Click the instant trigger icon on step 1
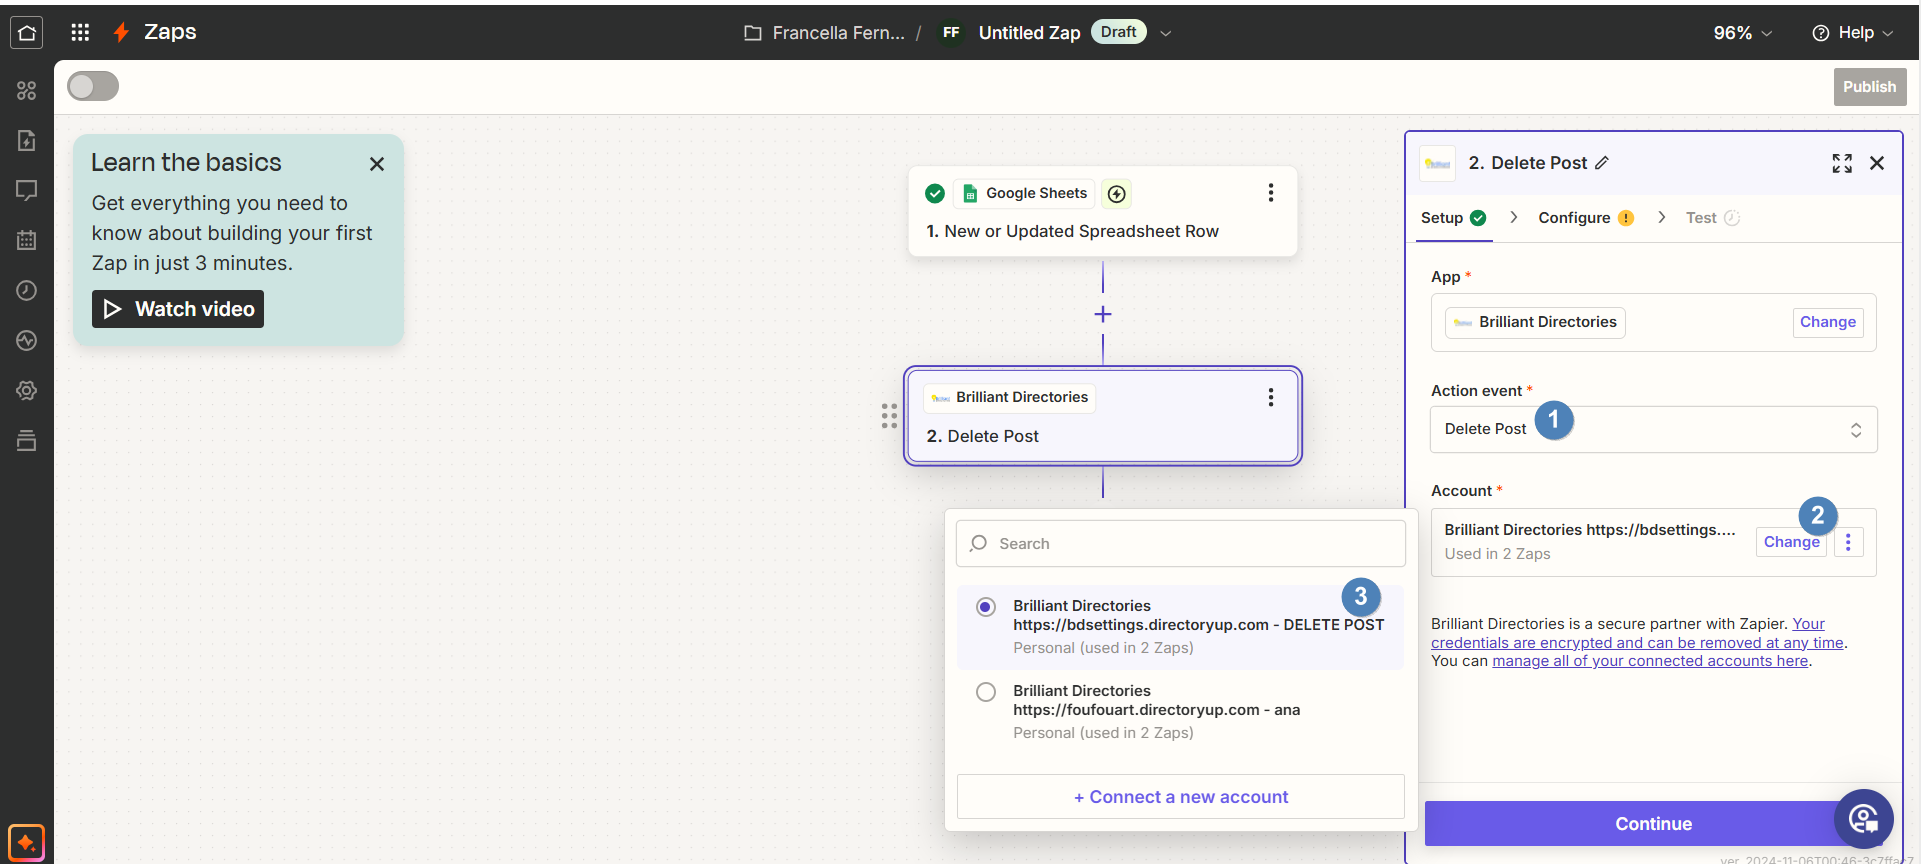1921x864 pixels. coord(1117,194)
